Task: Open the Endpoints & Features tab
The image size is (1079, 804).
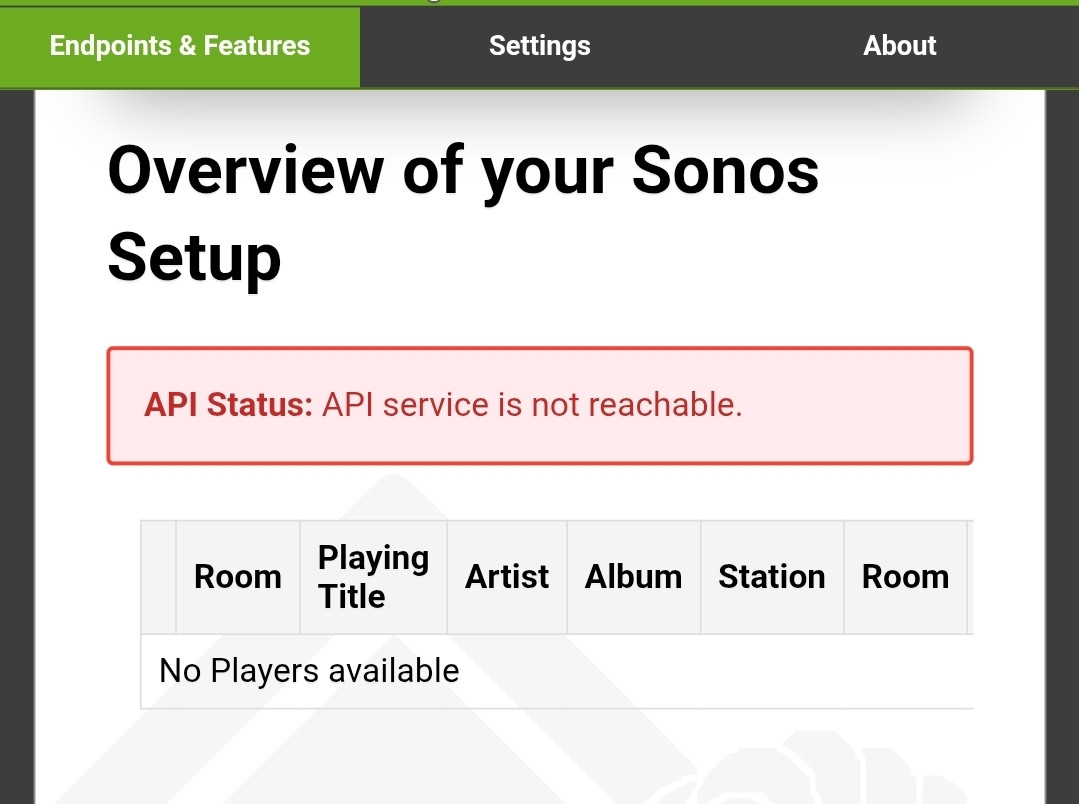Action: 180,46
